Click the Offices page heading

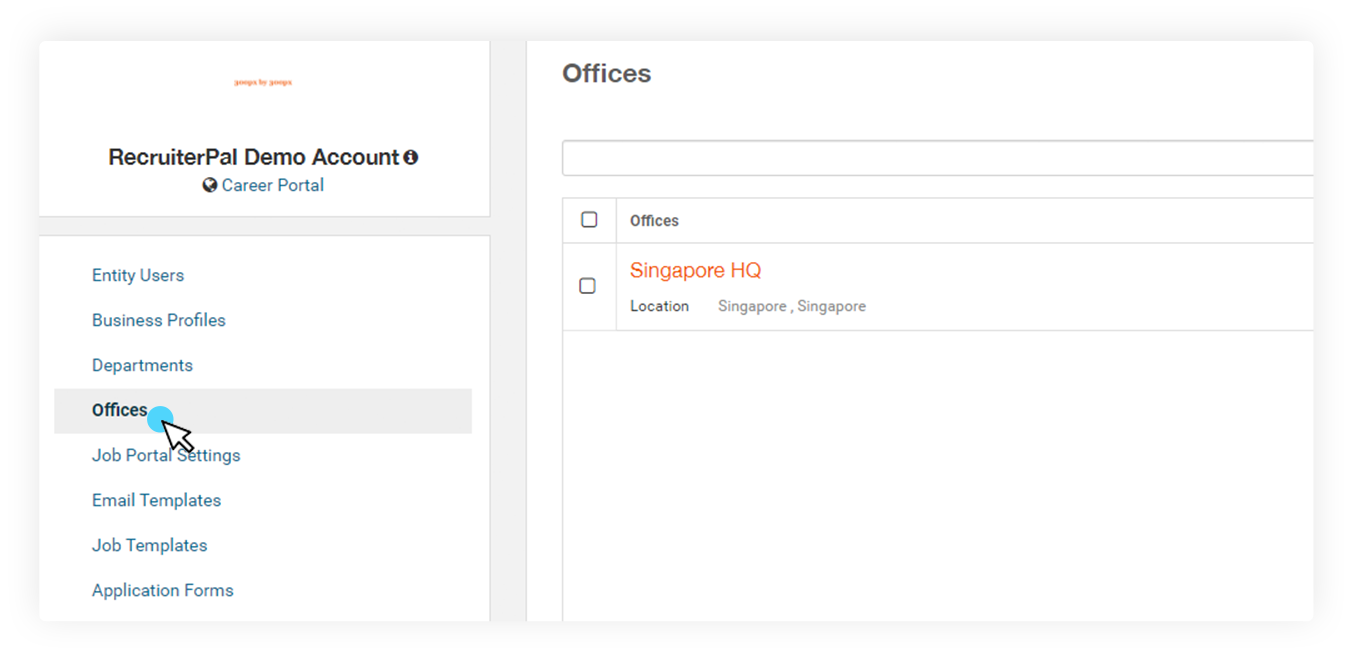(x=607, y=73)
